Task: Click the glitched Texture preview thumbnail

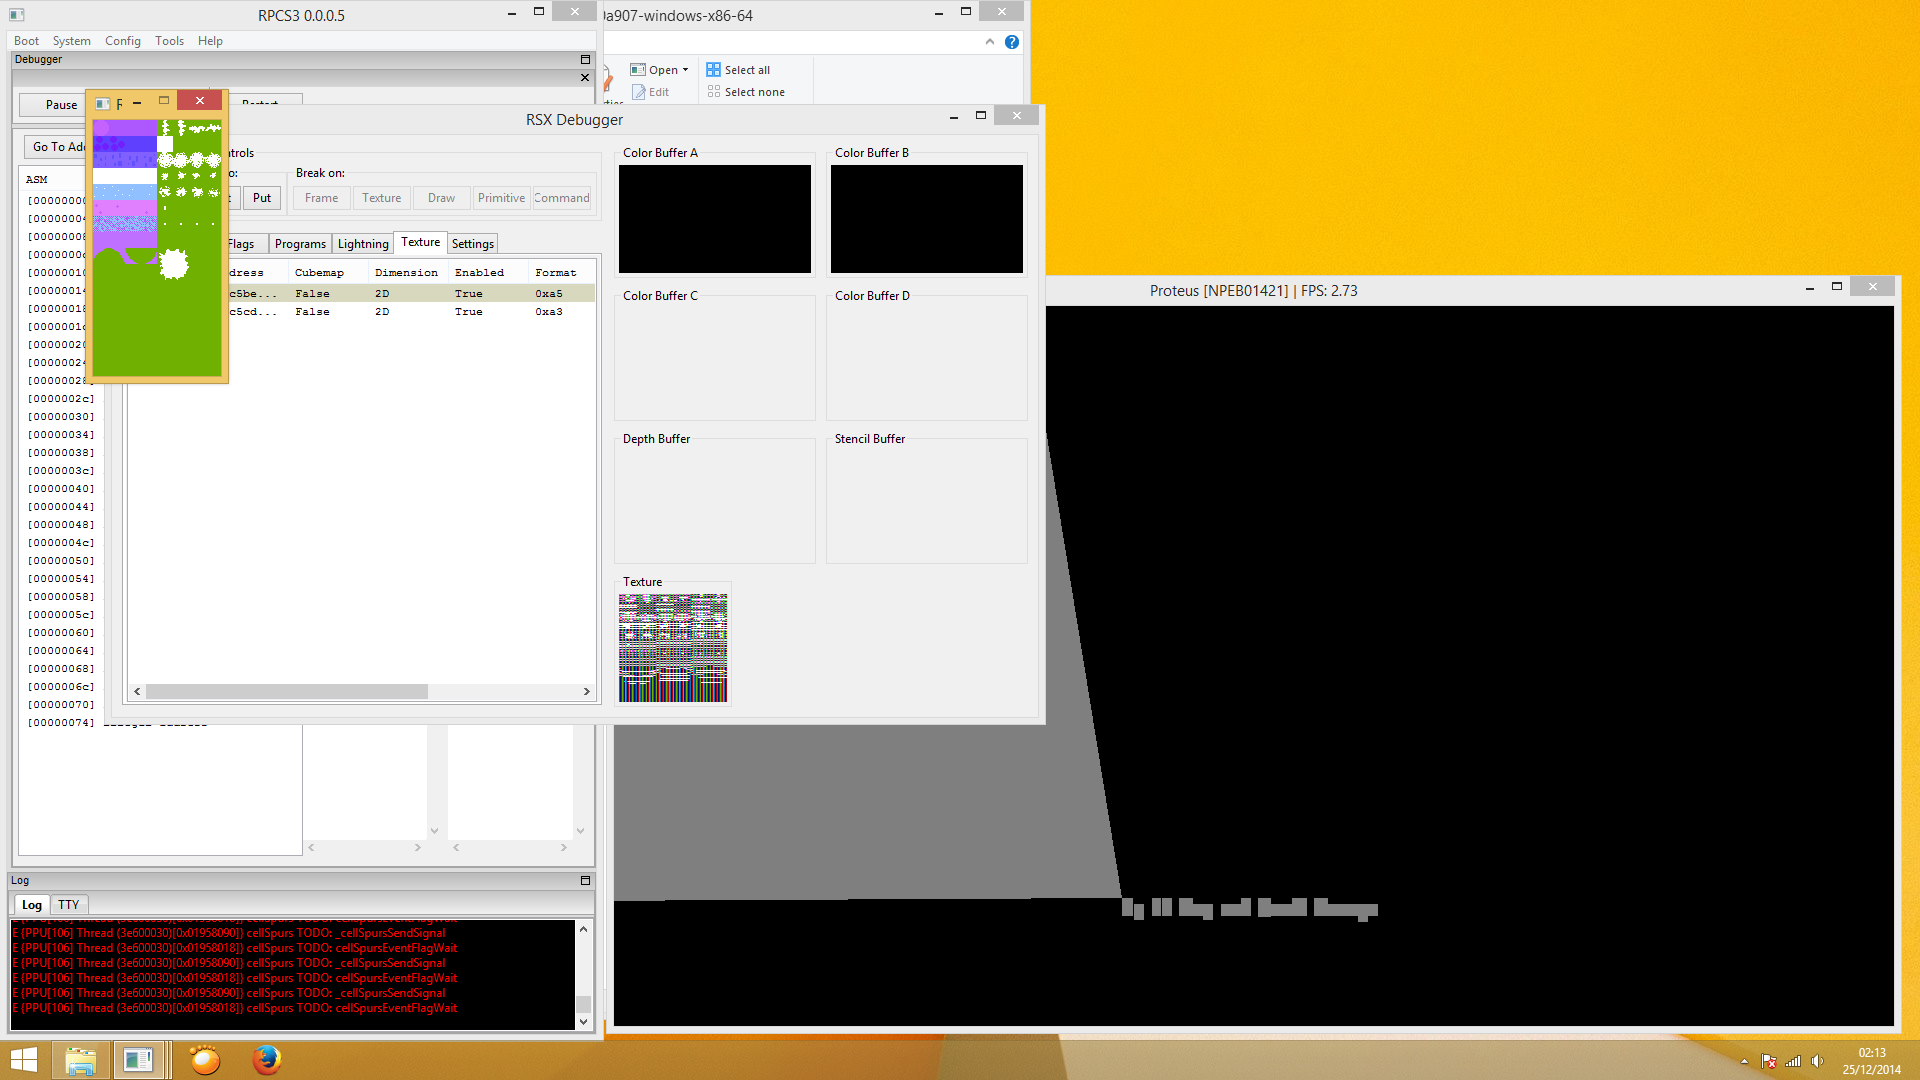Action: 673,648
